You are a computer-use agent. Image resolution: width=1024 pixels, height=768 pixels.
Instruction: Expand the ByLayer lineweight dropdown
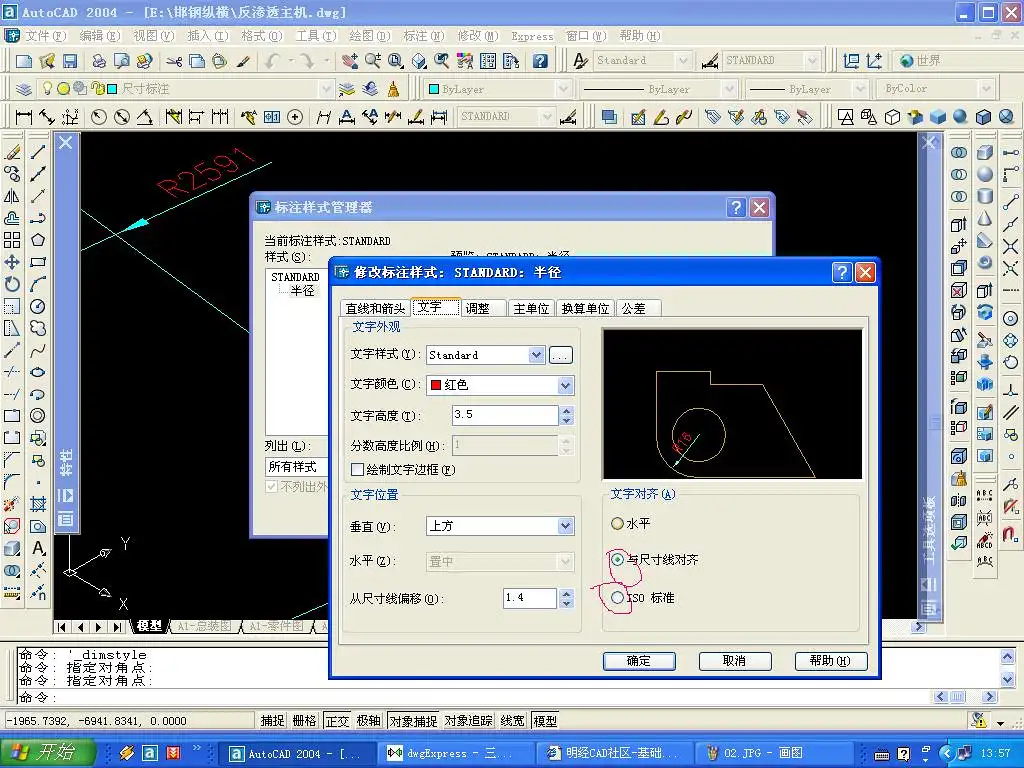[x=861, y=89]
